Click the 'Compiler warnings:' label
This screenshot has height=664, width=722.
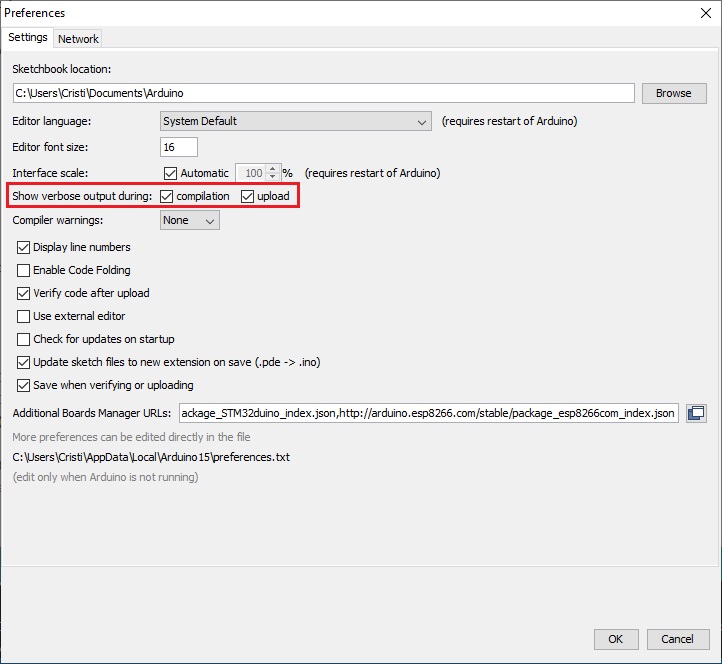point(58,220)
